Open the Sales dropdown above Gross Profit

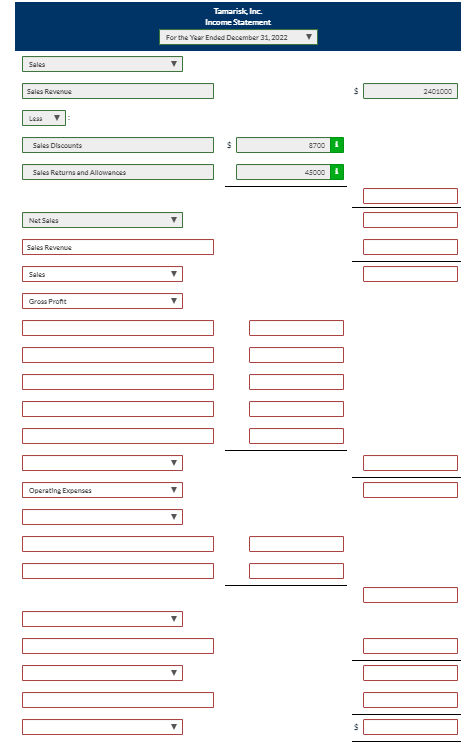pyautogui.click(x=102, y=274)
